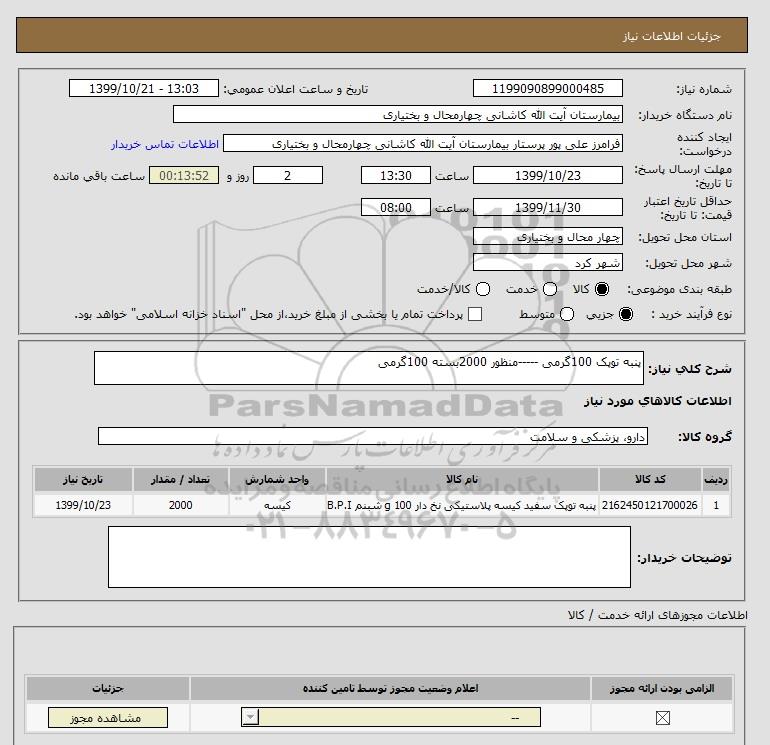Click the نام کالا column header

tap(462, 479)
